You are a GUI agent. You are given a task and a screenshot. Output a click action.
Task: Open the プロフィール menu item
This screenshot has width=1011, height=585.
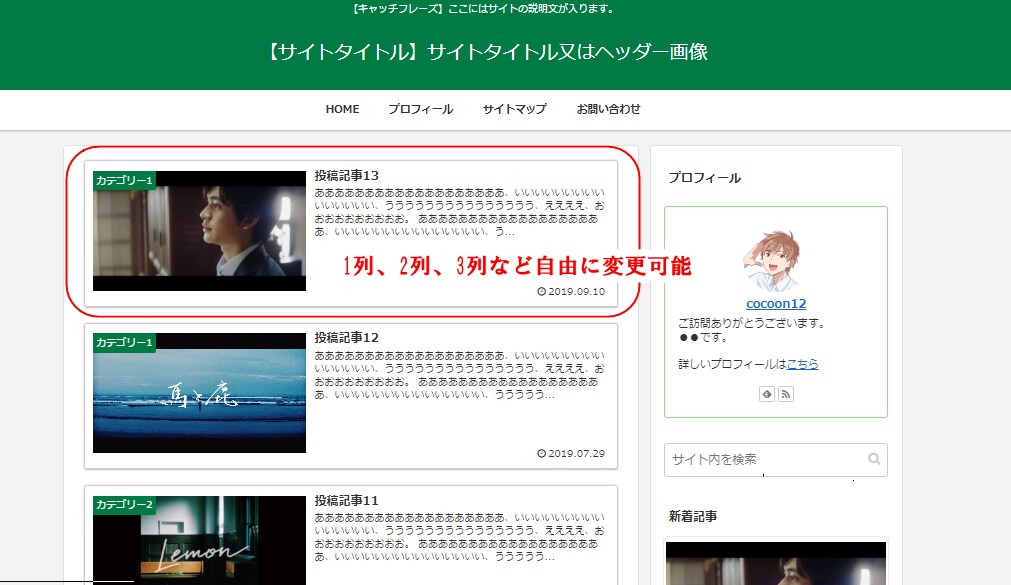click(420, 109)
